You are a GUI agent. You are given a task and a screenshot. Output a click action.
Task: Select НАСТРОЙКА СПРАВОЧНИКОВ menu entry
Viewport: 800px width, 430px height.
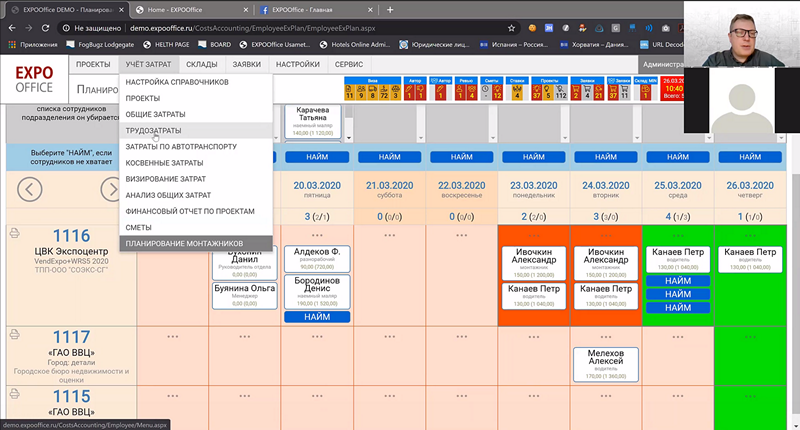[196, 82]
